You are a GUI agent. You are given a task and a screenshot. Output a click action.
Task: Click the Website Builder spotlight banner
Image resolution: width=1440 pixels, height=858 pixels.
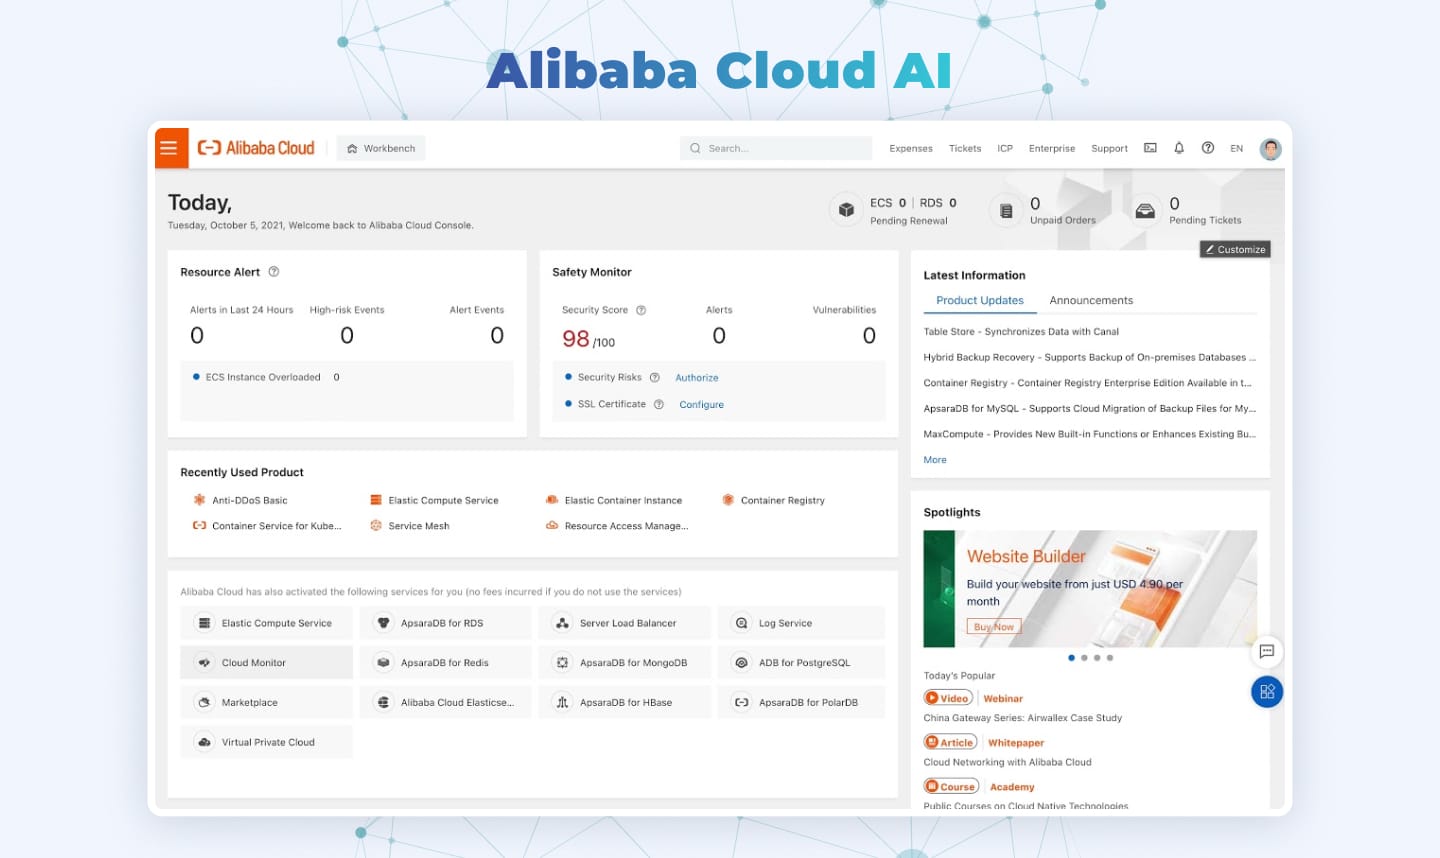[x=1090, y=589]
